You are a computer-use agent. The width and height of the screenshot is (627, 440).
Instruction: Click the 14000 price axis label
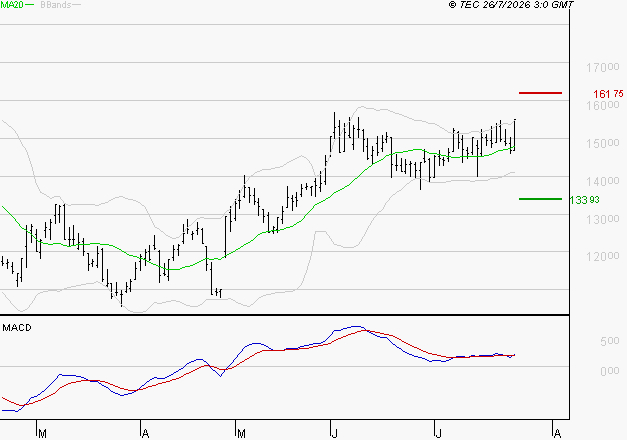click(x=603, y=181)
